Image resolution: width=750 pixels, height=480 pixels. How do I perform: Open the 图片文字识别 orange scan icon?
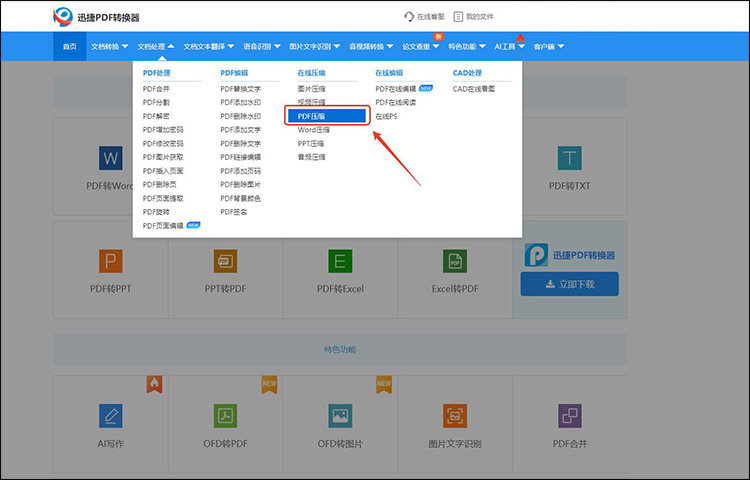455,416
